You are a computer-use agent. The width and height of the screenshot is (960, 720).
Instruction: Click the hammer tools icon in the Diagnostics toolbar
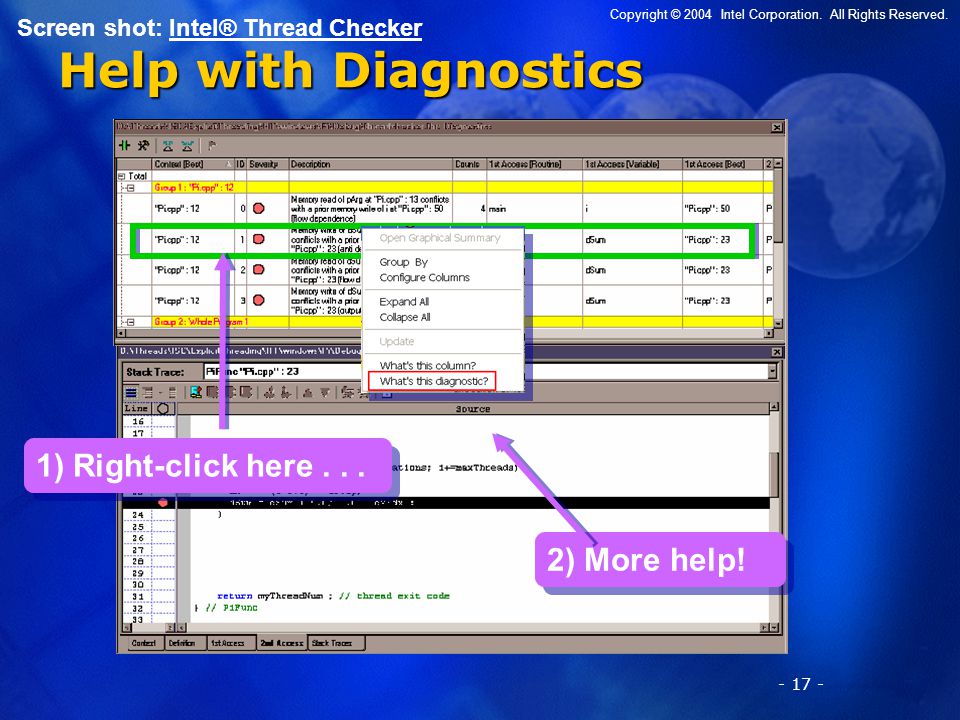tap(143, 146)
